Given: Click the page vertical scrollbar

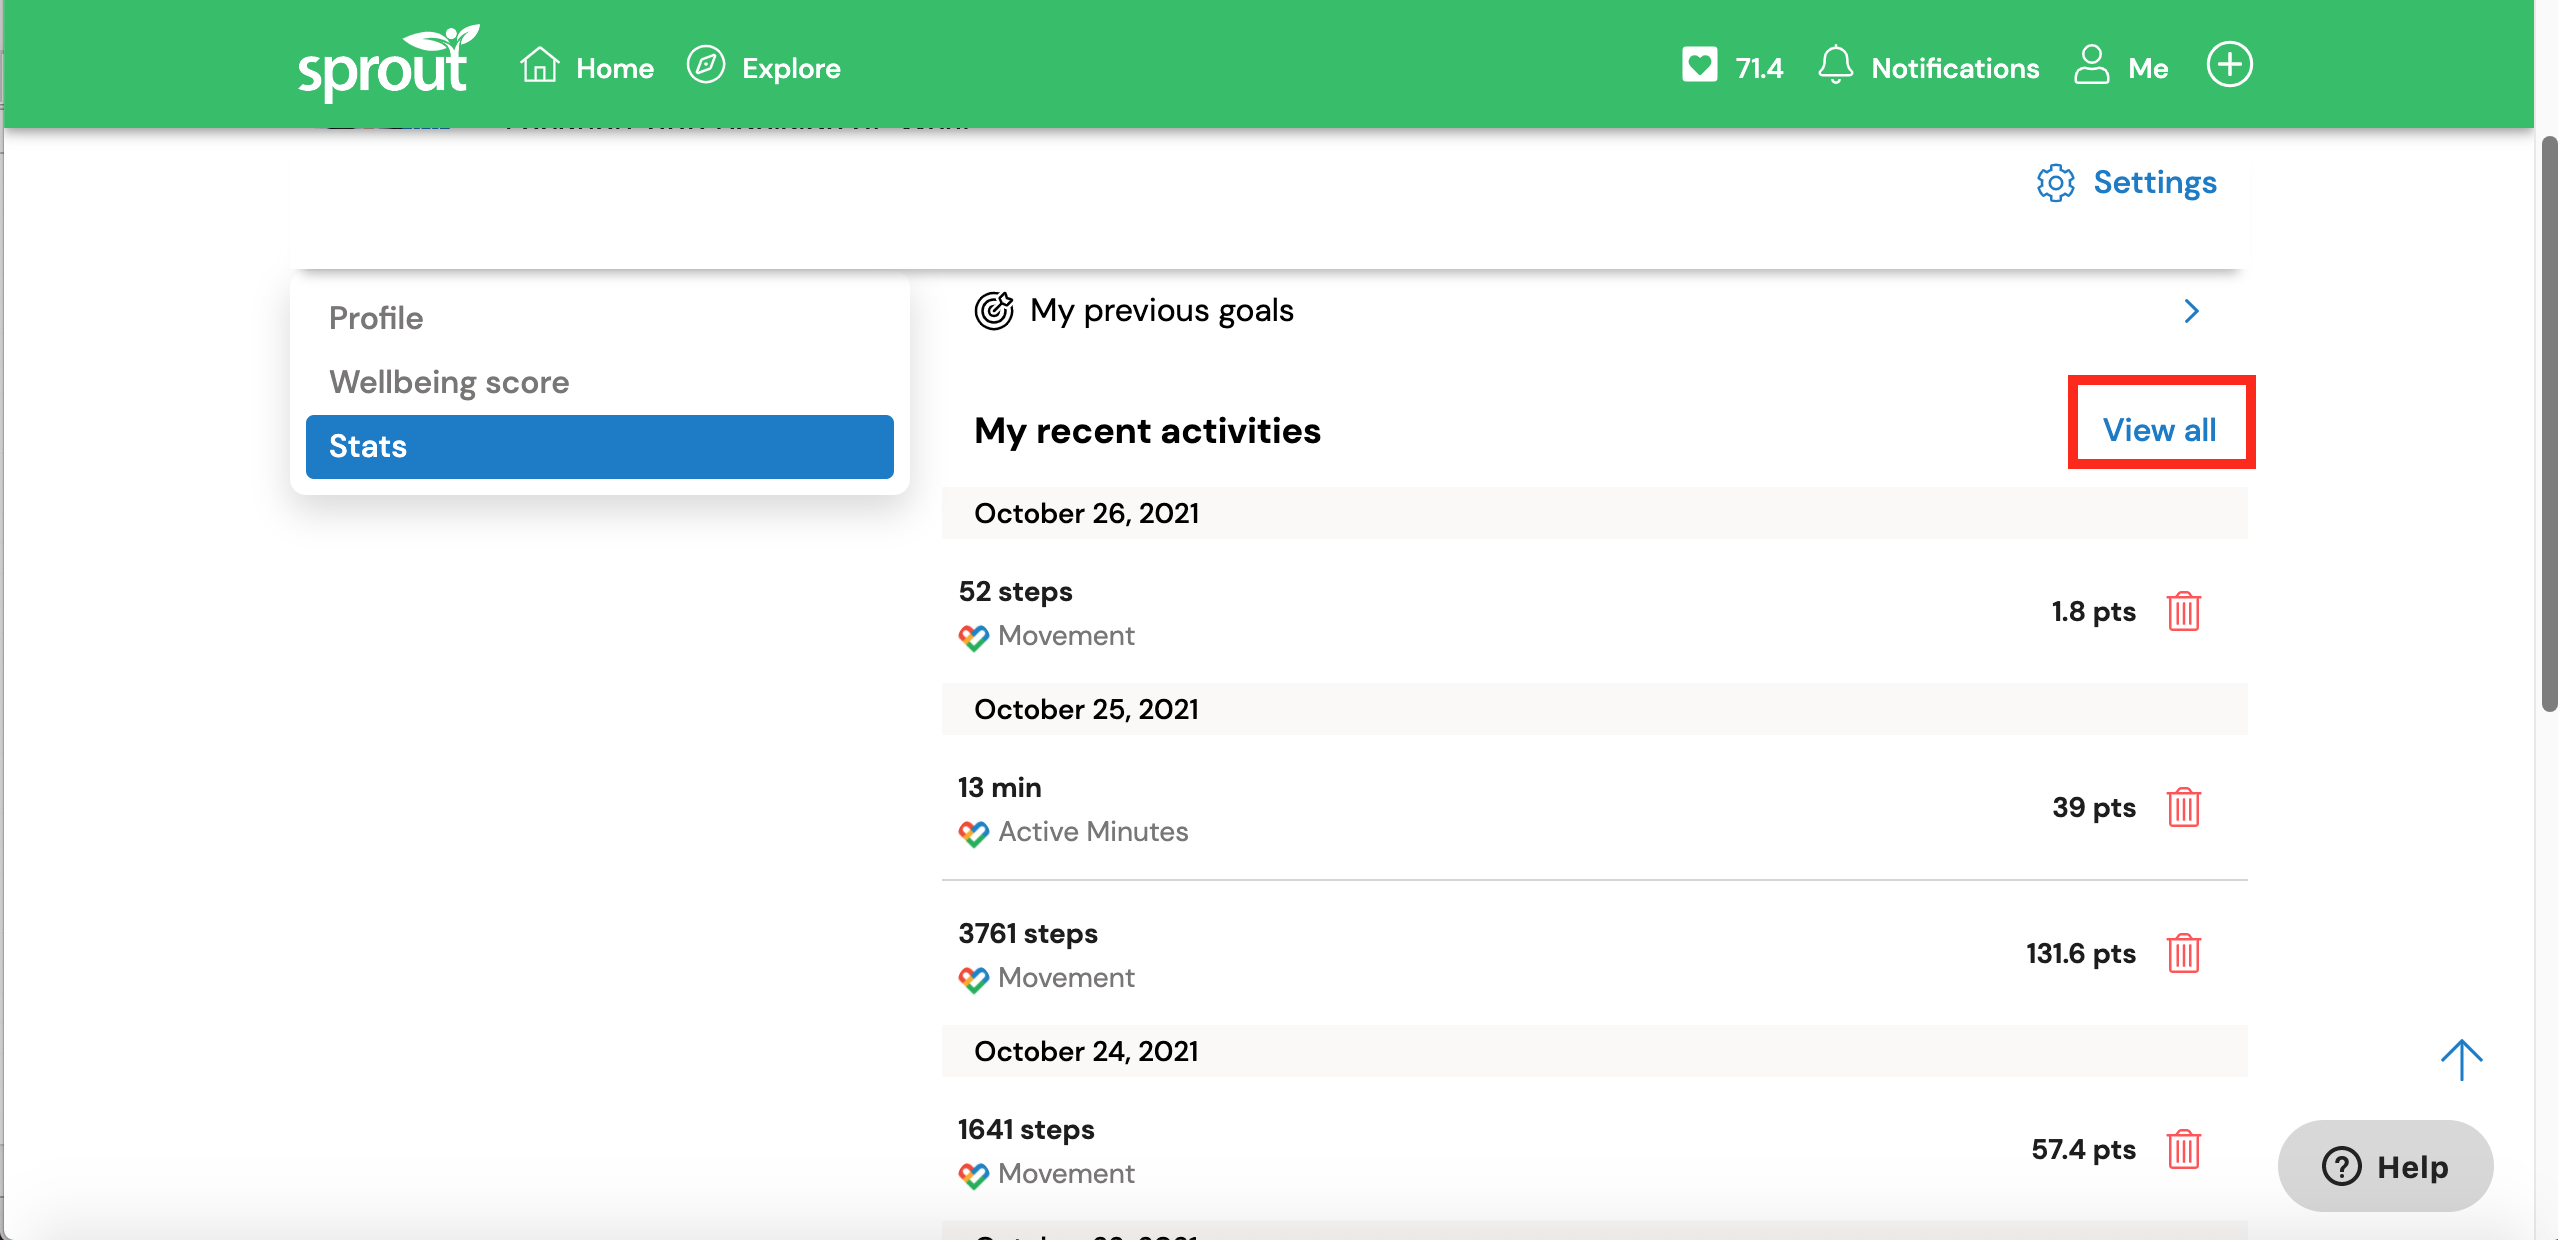Looking at the screenshot, I should coord(2549,423).
